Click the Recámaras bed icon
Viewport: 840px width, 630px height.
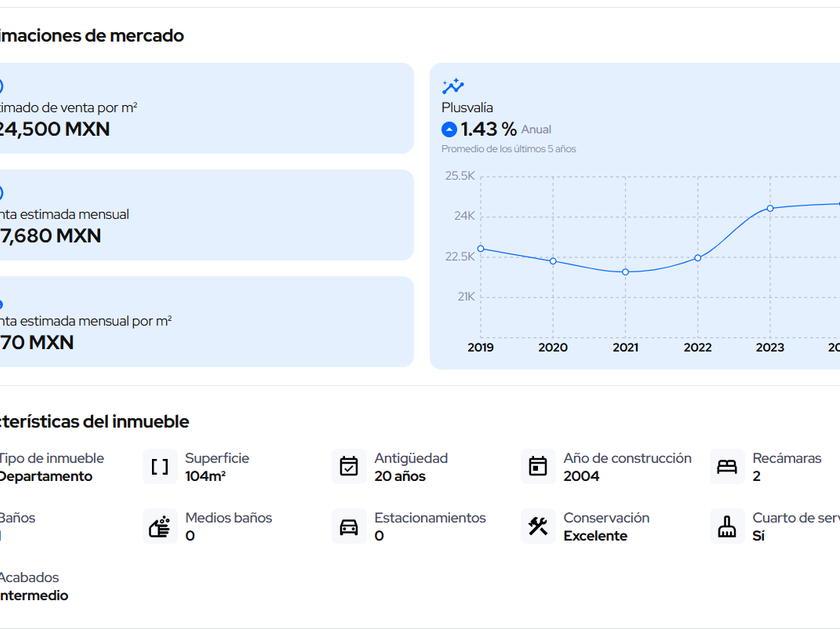727,467
